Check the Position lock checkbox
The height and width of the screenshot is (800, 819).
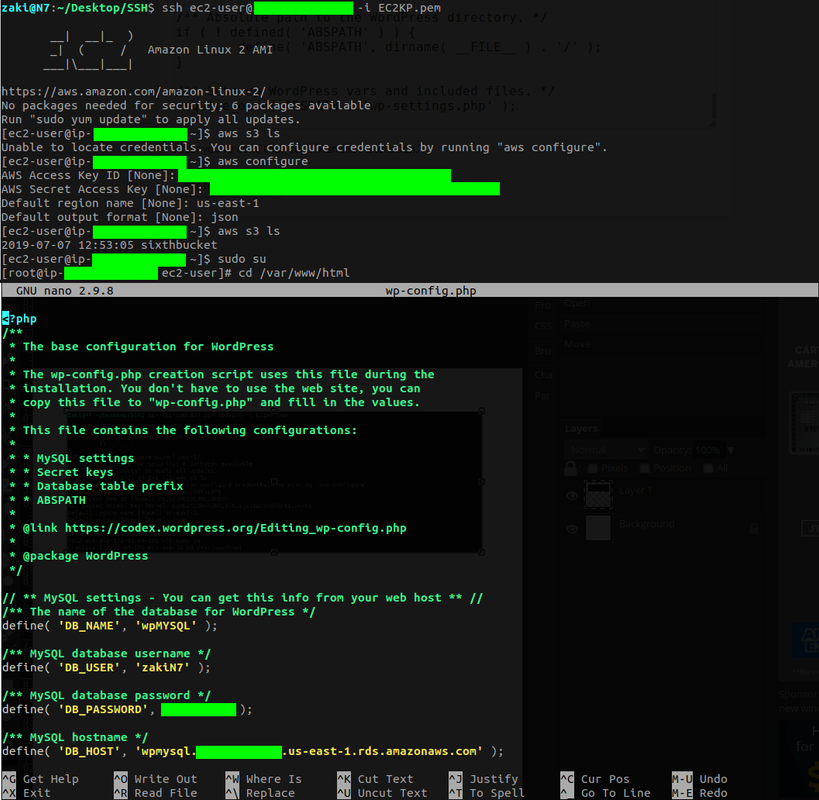(x=644, y=468)
